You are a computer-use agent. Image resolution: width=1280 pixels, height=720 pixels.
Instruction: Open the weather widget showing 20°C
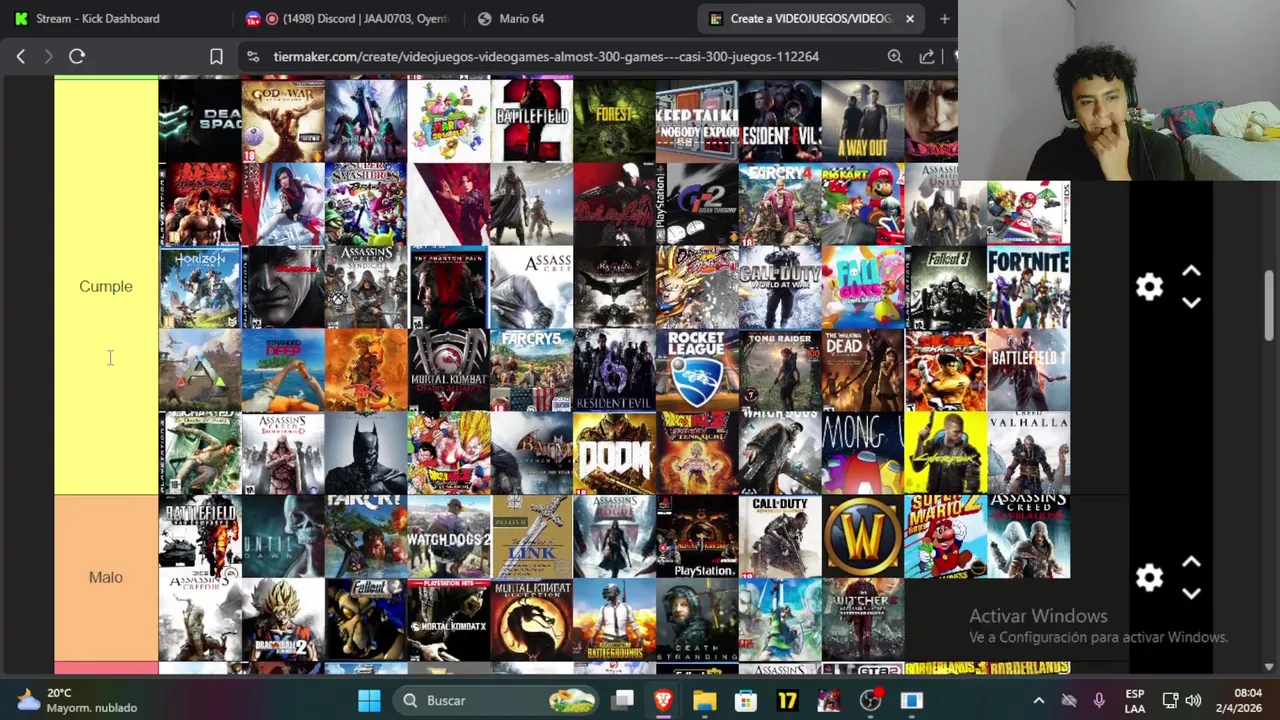(75, 701)
